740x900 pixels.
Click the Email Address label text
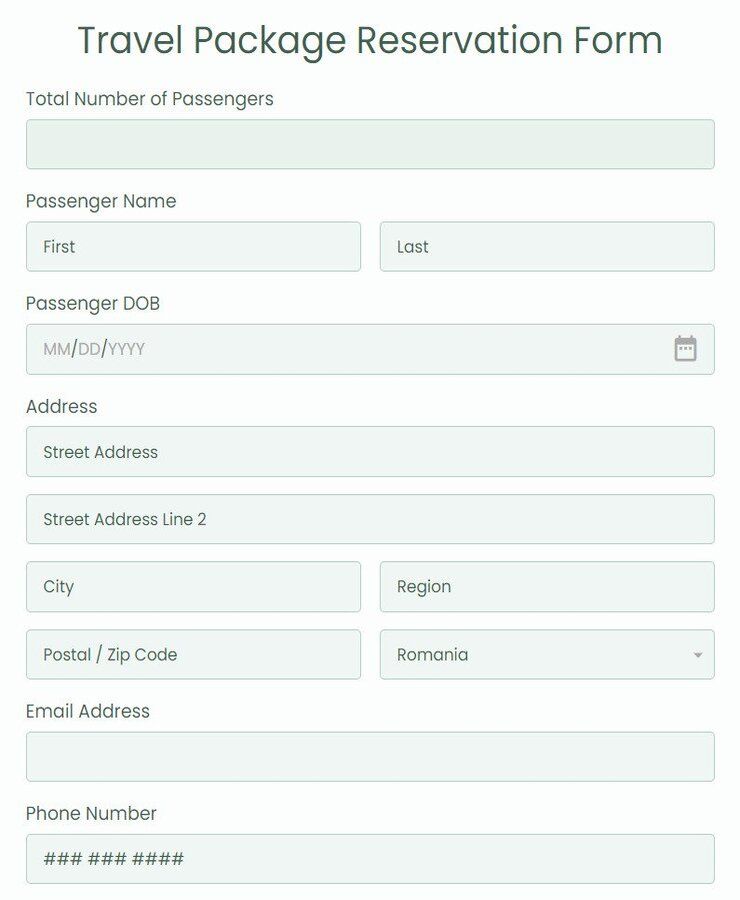88,711
